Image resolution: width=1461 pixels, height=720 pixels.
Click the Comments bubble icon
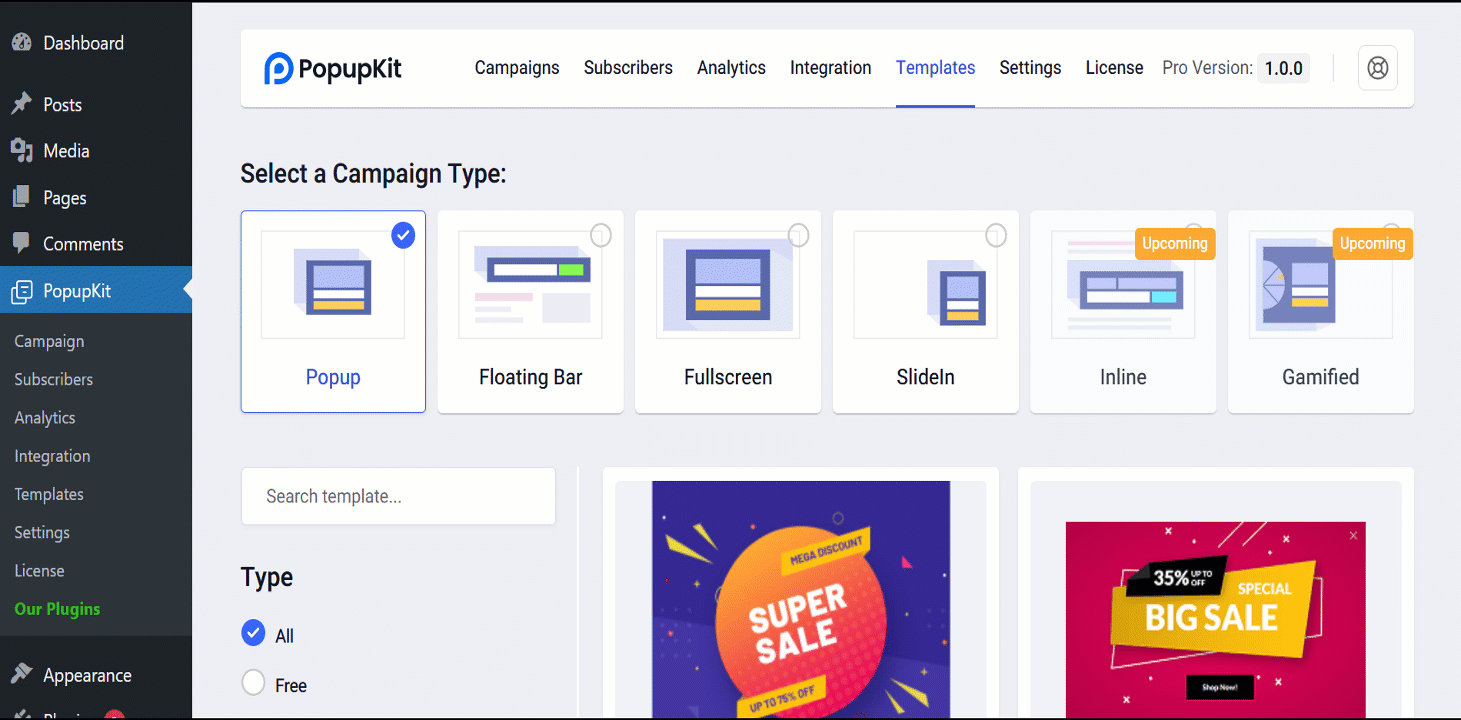(21, 244)
